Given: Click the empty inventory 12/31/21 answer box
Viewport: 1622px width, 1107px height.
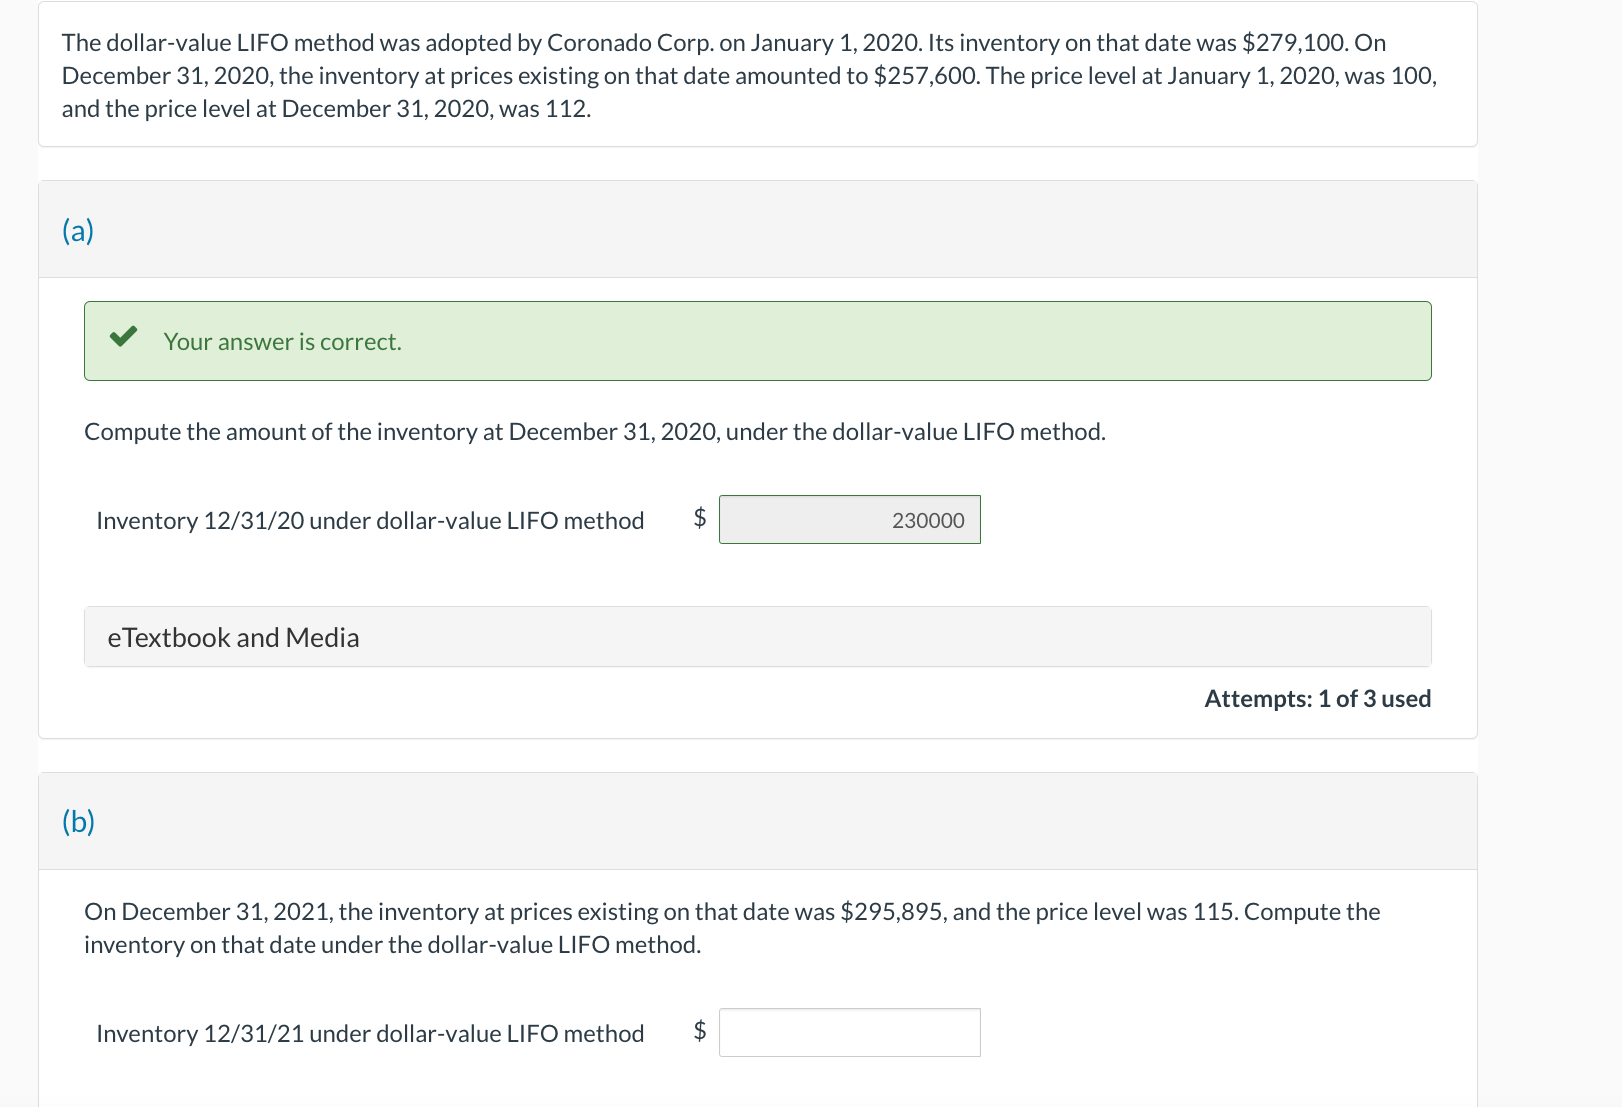Looking at the screenshot, I should tap(849, 1032).
